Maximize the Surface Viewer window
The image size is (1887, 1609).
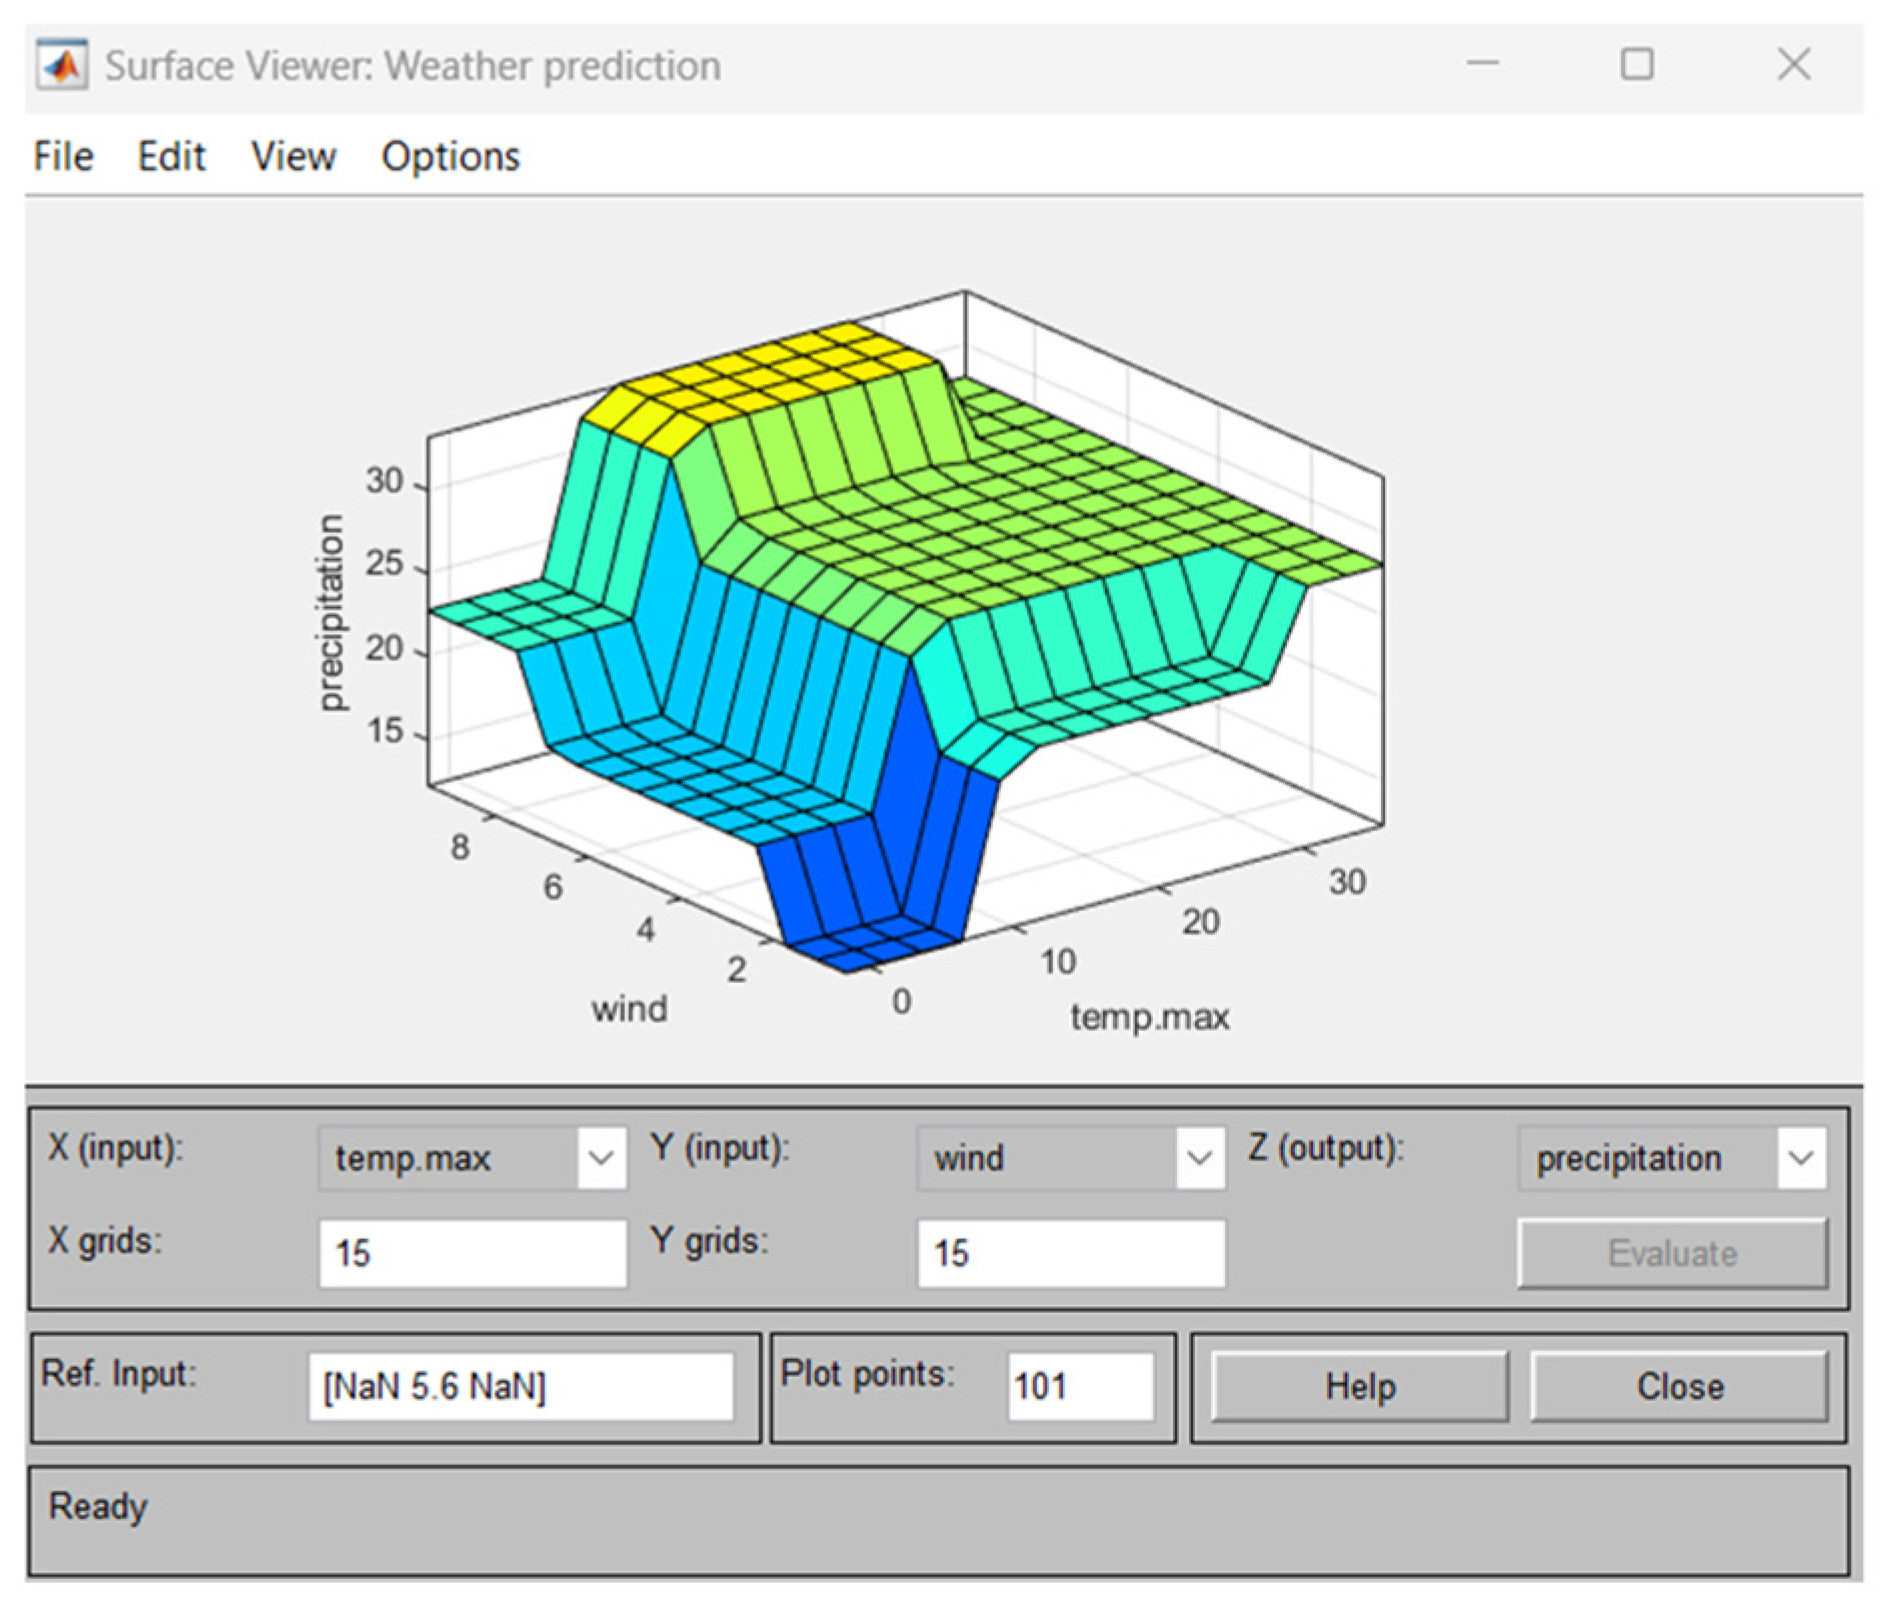click(x=1636, y=64)
